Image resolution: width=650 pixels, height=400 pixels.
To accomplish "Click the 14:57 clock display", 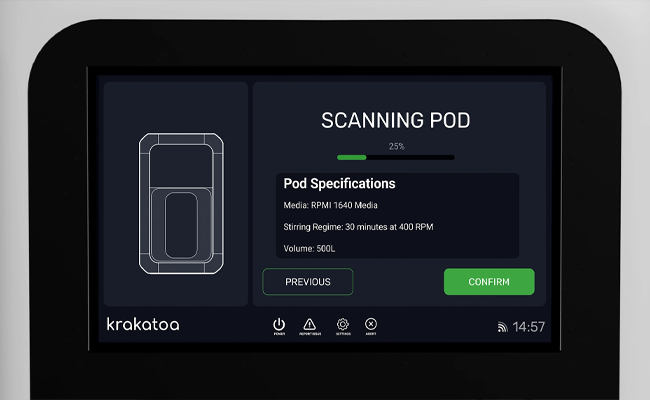I will click(529, 327).
